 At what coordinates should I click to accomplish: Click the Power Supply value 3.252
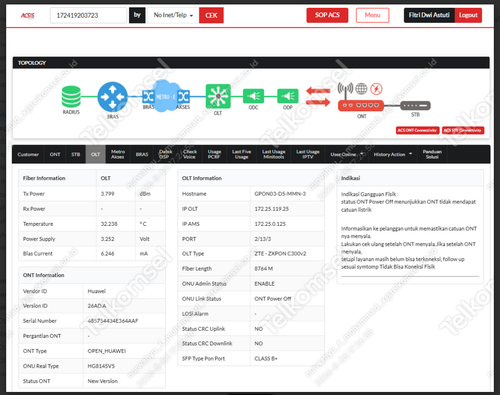pos(107,239)
